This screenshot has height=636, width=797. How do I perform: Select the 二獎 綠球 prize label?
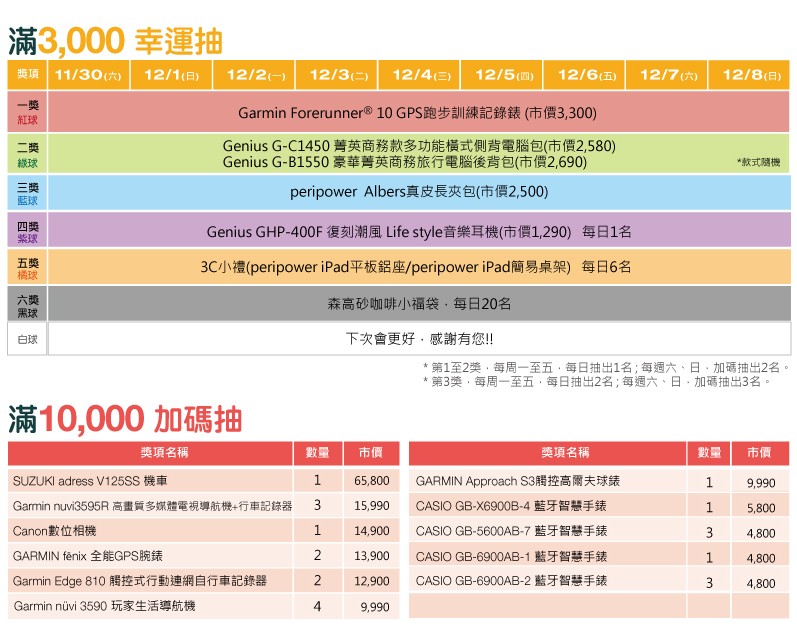tap(27, 154)
